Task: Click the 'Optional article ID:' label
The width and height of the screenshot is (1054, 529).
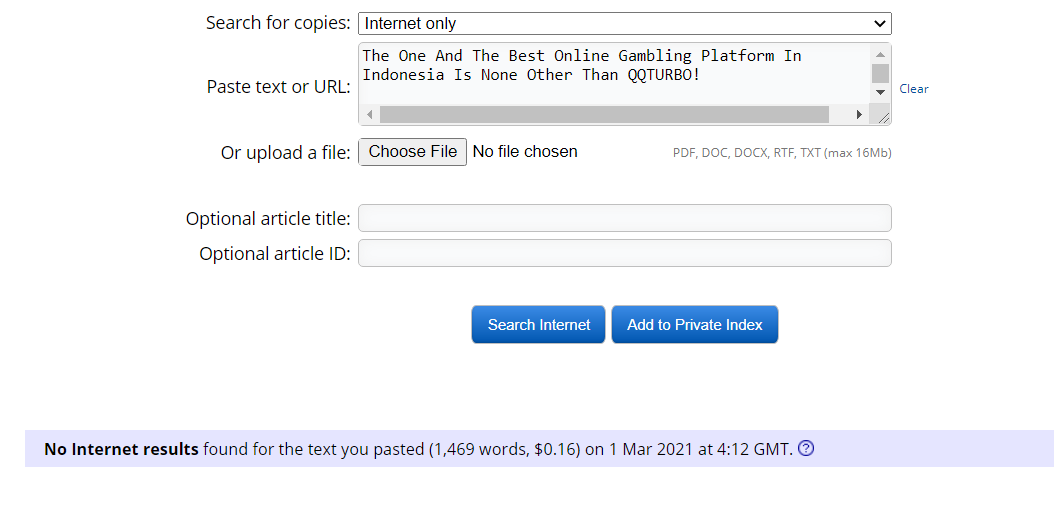Action: coord(275,254)
